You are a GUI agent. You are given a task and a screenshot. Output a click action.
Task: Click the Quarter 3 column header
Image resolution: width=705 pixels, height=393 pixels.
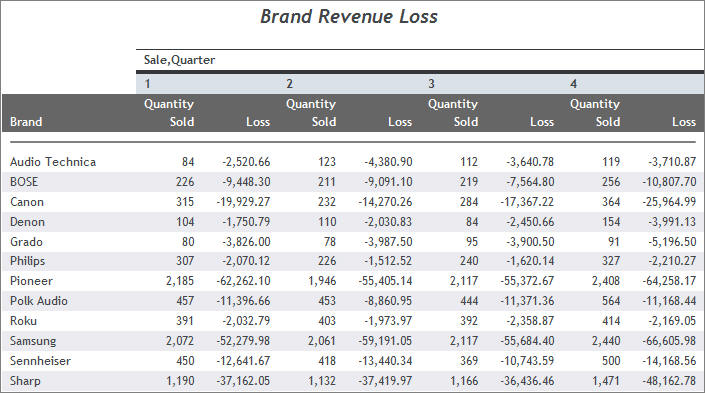[431, 84]
